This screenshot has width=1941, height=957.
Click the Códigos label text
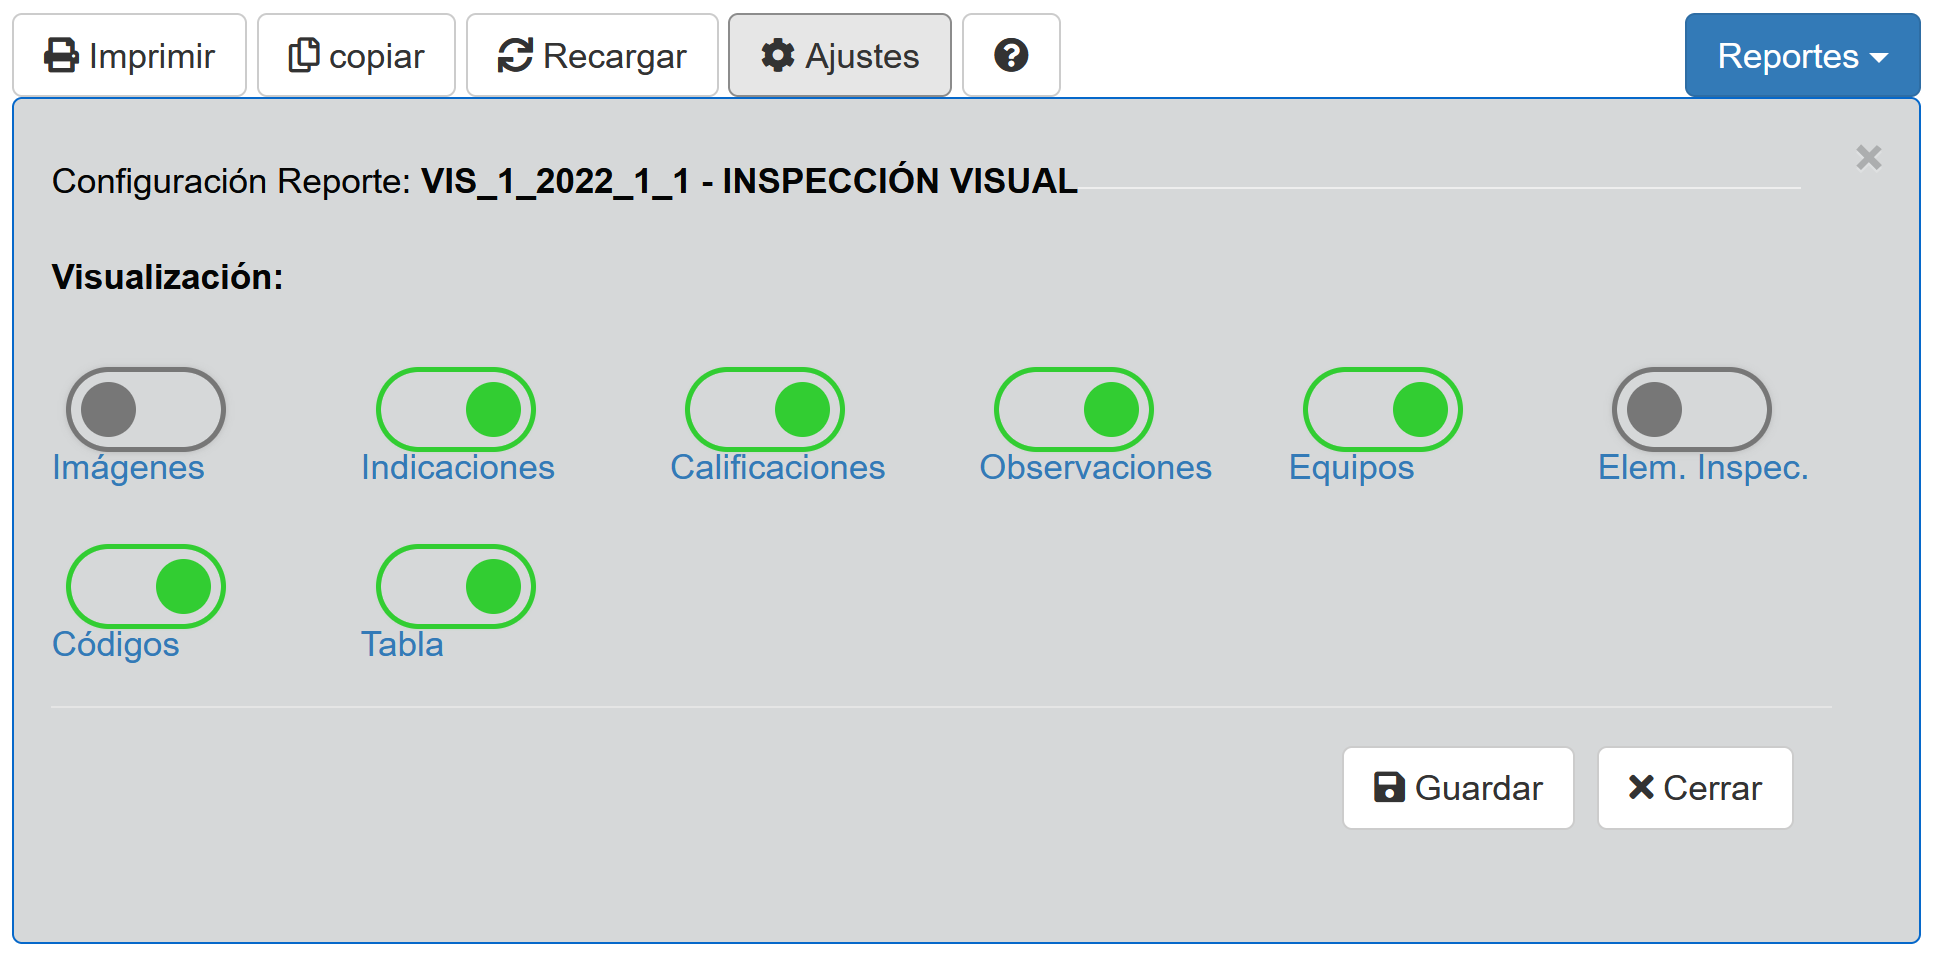coord(116,645)
